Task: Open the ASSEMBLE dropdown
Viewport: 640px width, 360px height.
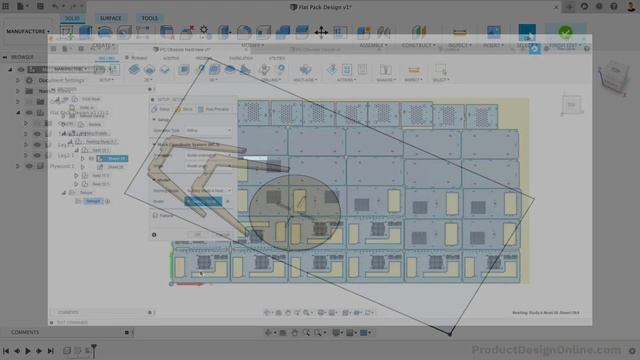Action: [x=373, y=45]
